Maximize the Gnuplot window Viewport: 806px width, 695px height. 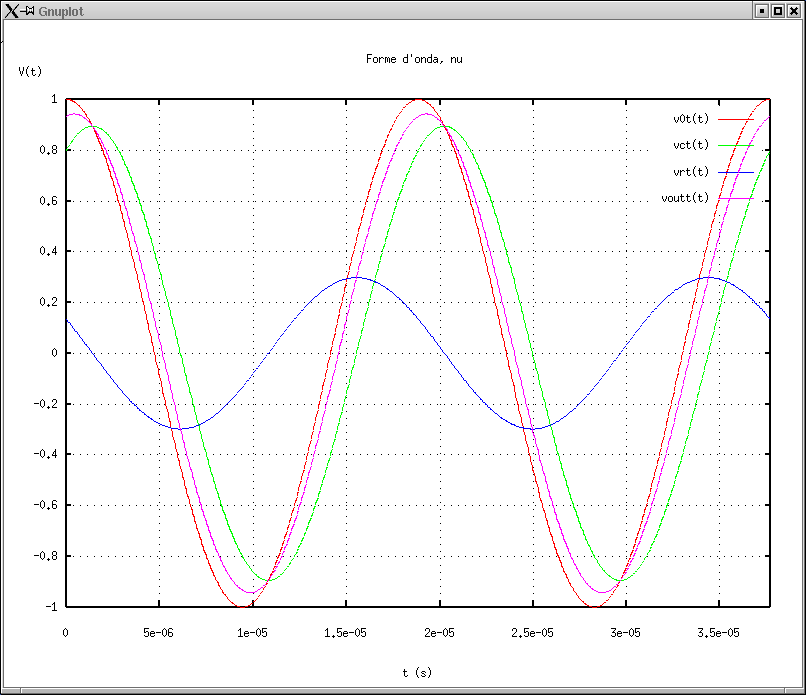click(777, 11)
